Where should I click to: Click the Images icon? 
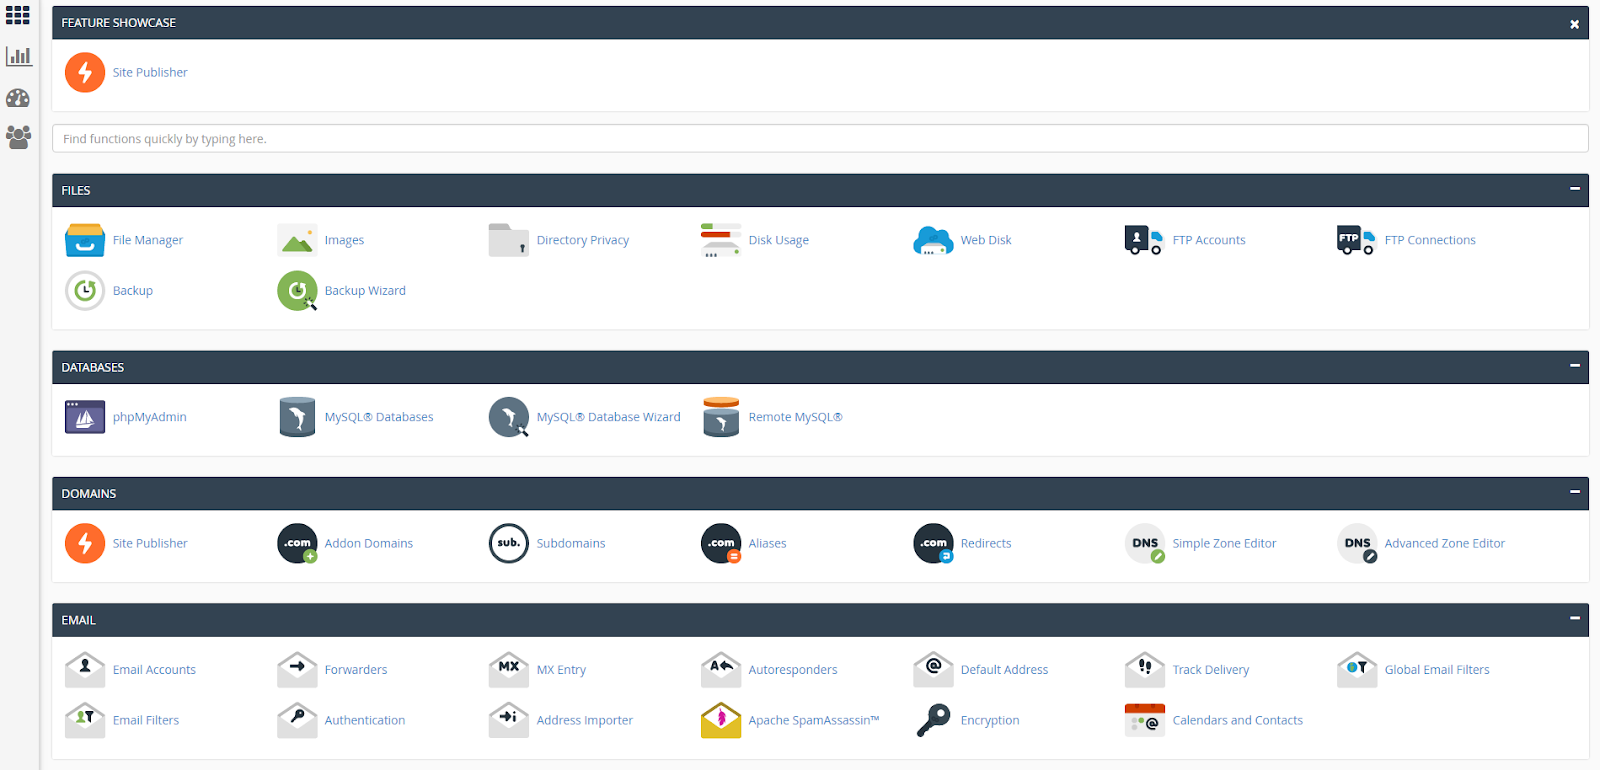coord(297,240)
